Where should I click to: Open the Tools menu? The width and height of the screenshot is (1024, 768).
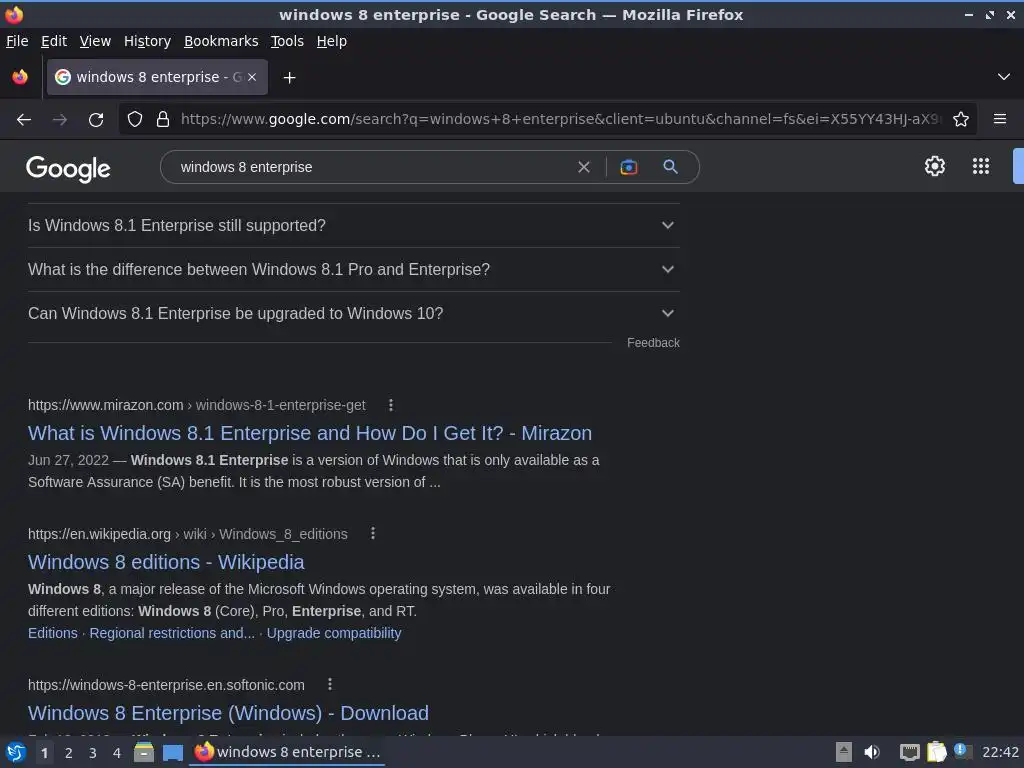(x=287, y=41)
